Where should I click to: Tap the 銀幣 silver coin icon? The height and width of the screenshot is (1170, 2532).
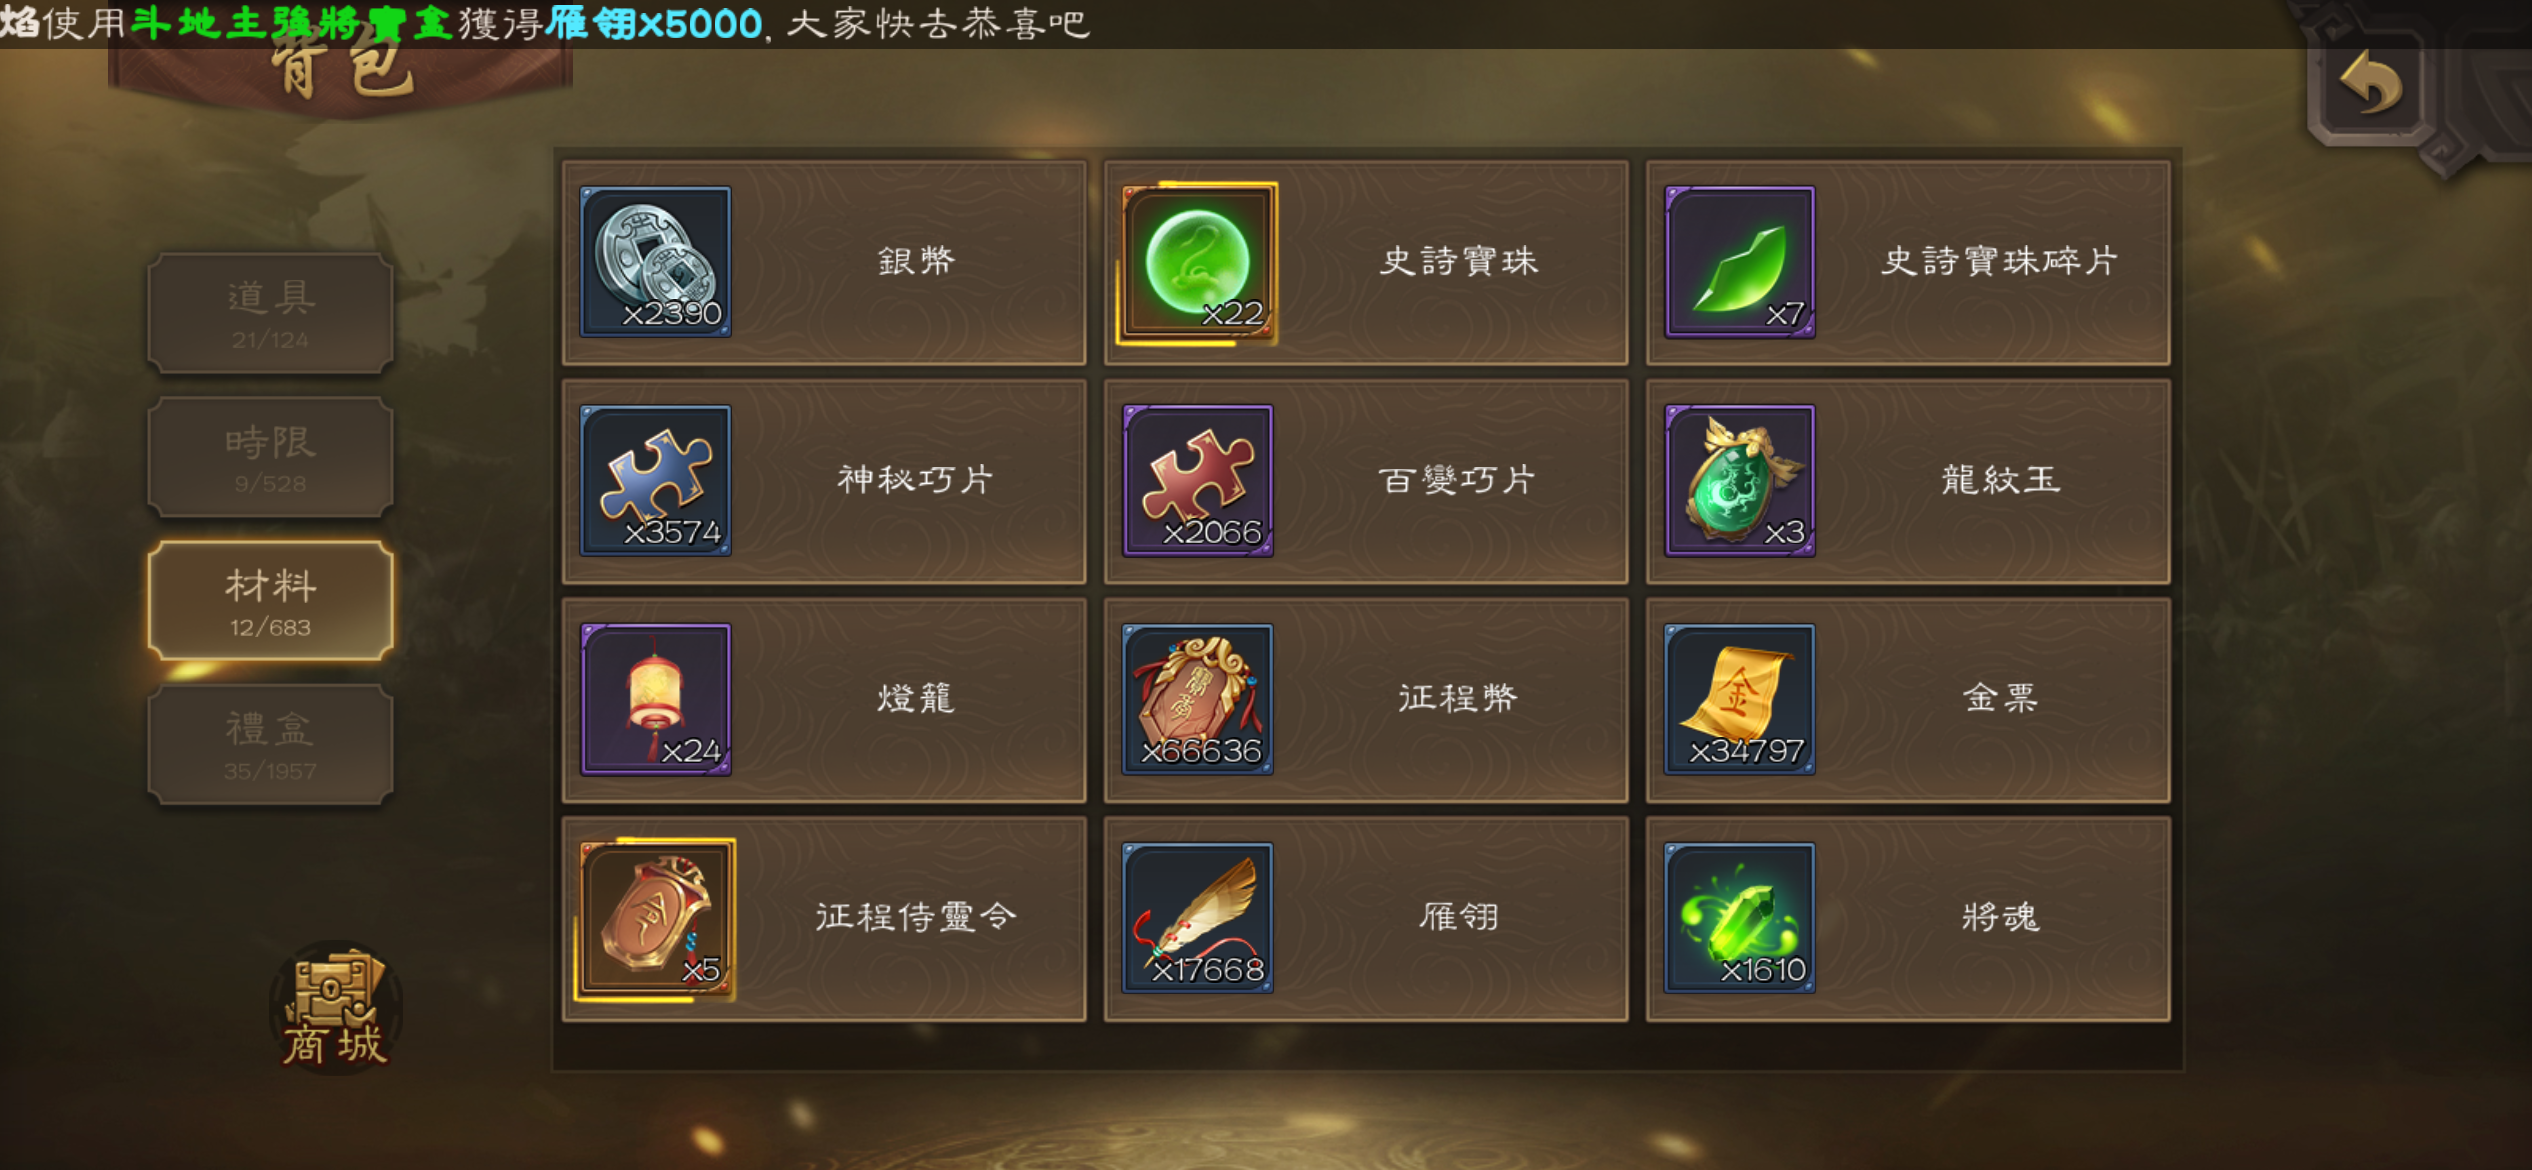coord(655,261)
